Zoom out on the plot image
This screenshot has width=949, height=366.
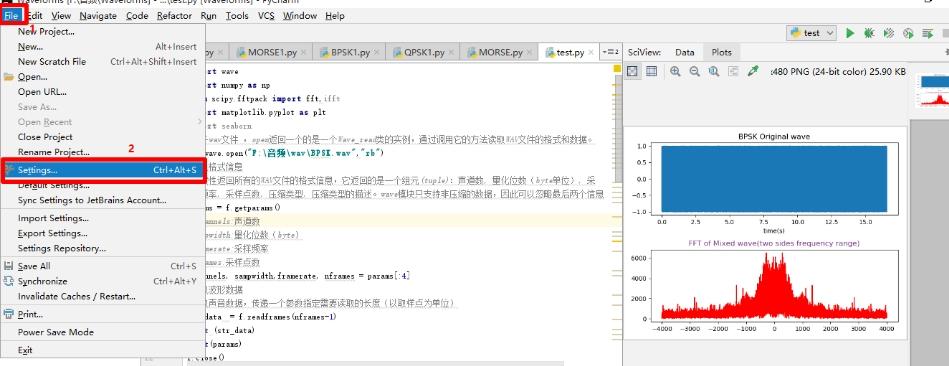[x=695, y=71]
